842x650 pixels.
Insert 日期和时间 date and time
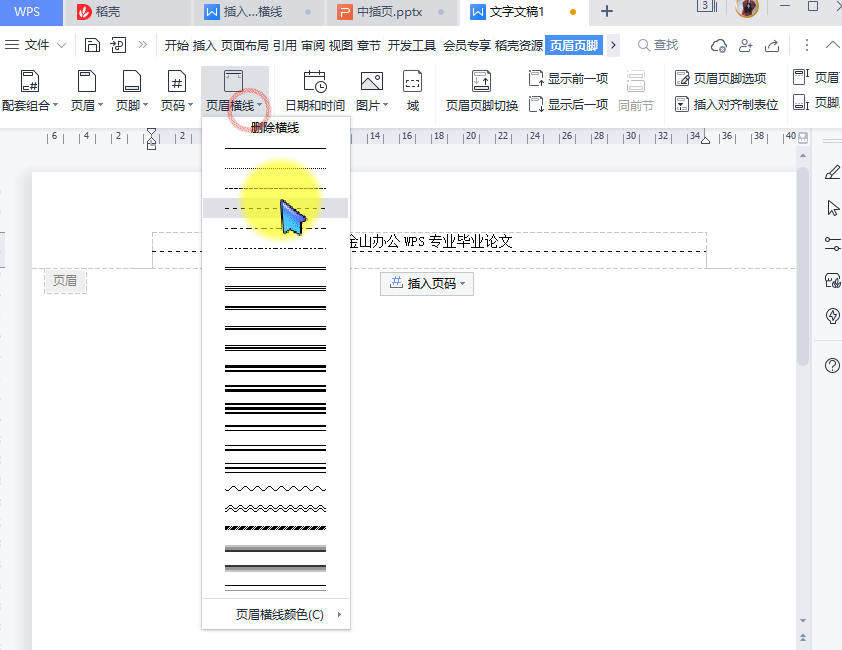[315, 90]
